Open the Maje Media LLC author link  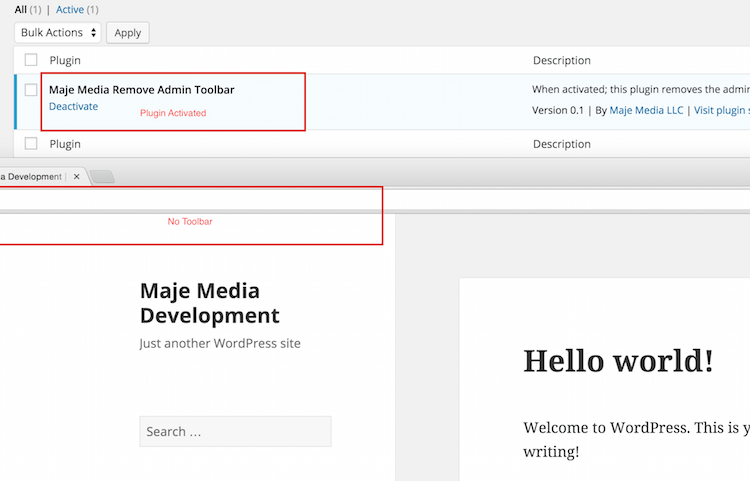[x=646, y=110]
